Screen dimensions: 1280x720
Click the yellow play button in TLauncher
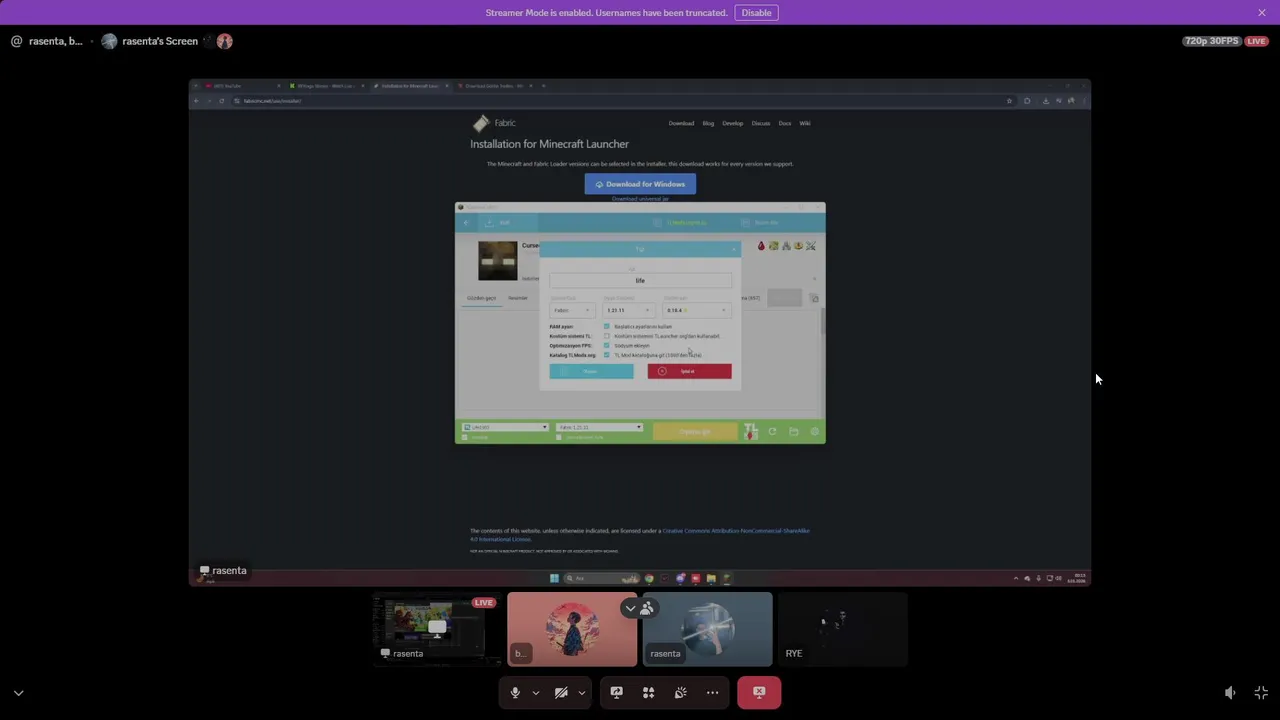point(696,431)
